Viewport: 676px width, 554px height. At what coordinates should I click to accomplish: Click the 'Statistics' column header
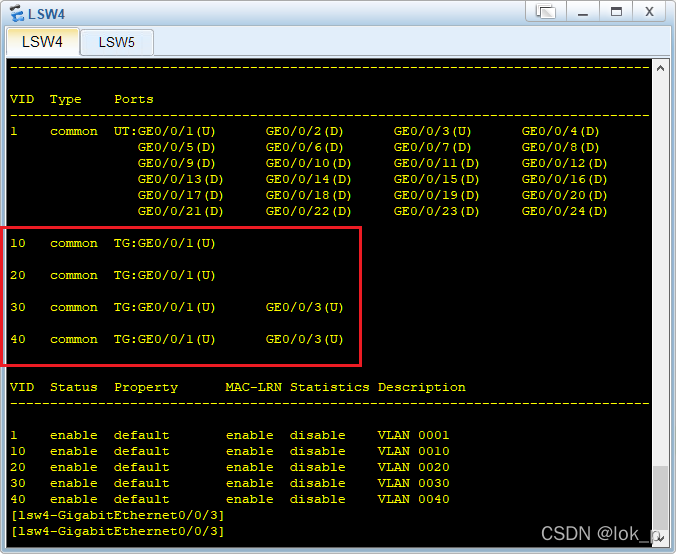click(329, 387)
